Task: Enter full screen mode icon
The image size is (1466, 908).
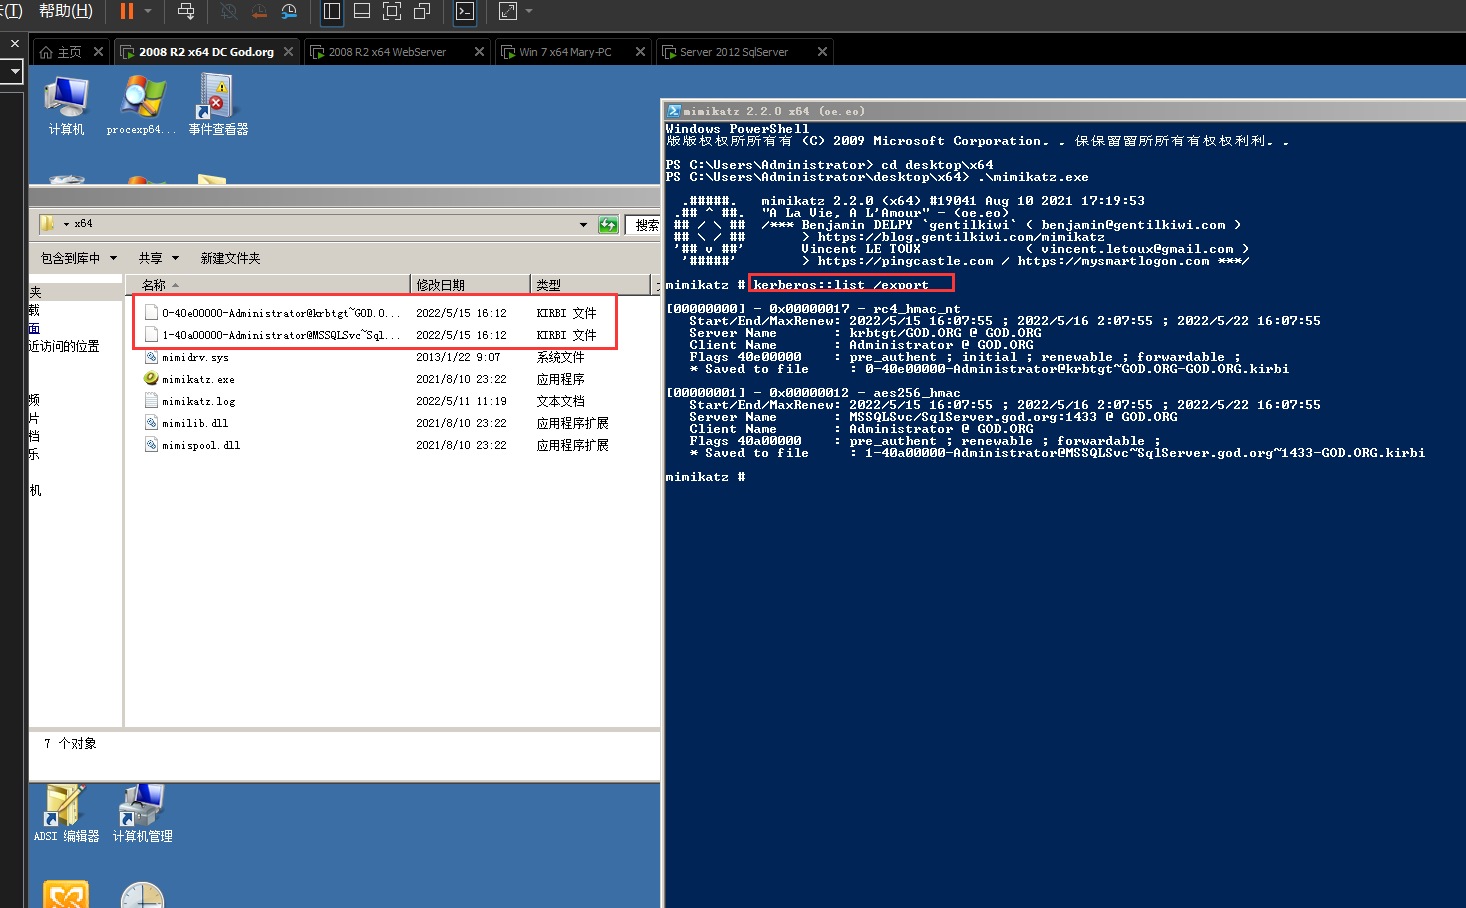Action: pyautogui.click(x=392, y=11)
